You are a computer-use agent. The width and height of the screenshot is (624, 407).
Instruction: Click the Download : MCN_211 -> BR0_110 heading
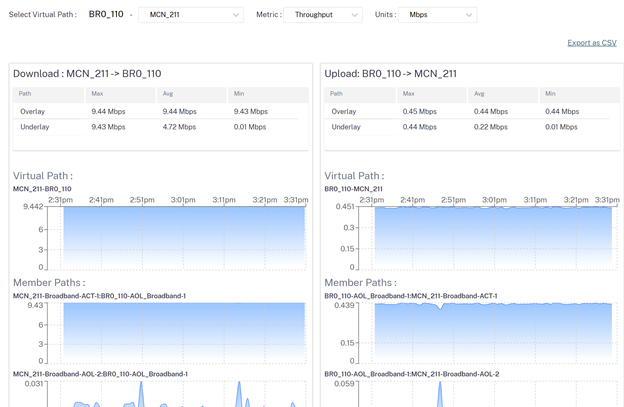point(87,74)
